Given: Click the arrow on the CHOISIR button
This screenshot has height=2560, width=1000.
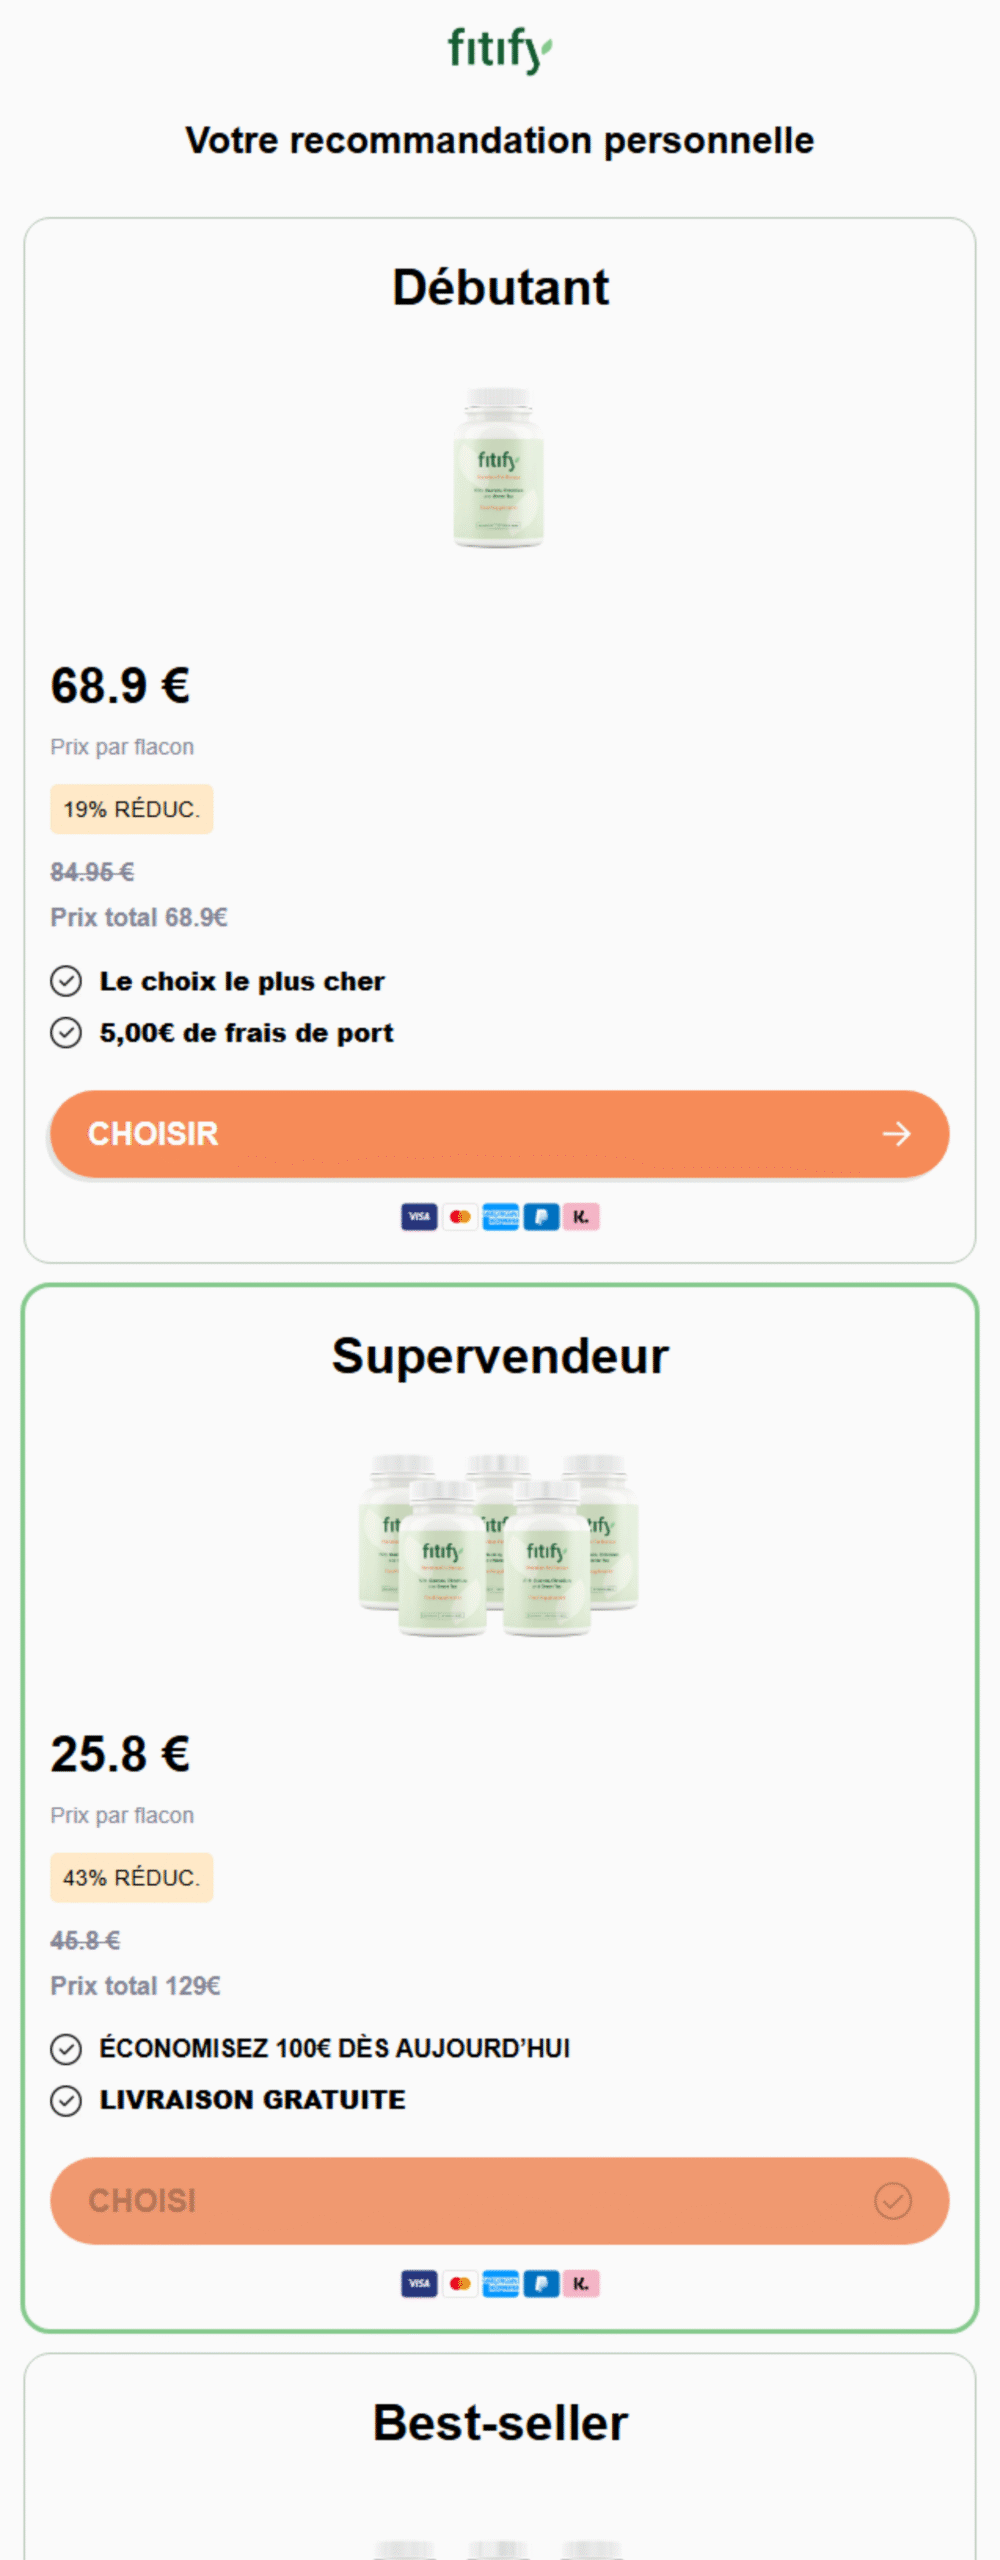Looking at the screenshot, I should pos(896,1134).
